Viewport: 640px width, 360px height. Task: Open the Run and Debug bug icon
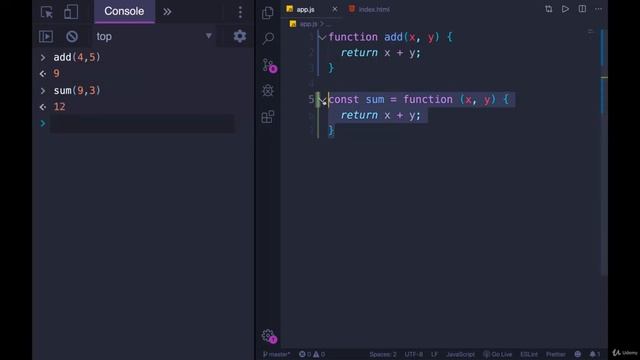tap(268, 90)
